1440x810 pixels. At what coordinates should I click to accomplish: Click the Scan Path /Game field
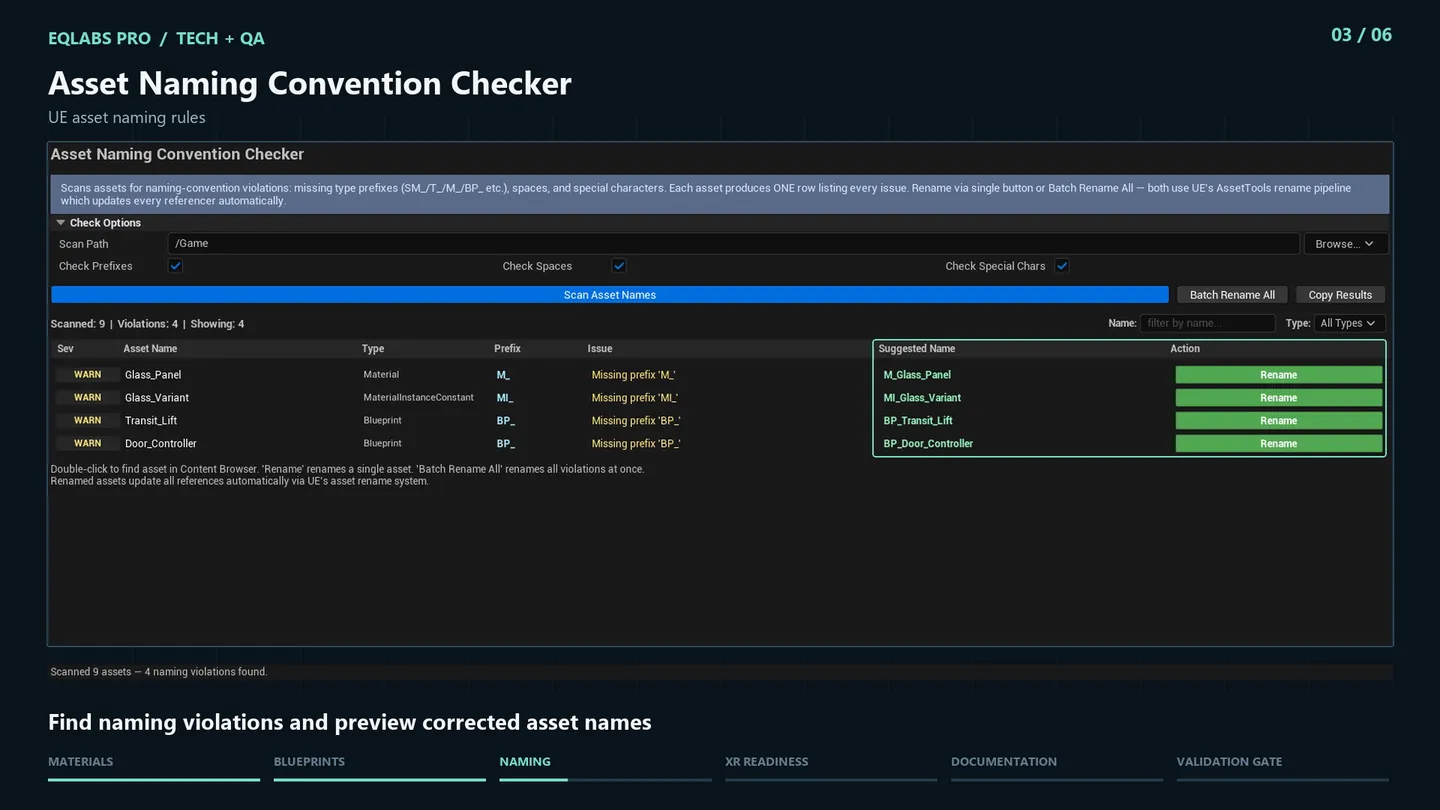coord(734,244)
